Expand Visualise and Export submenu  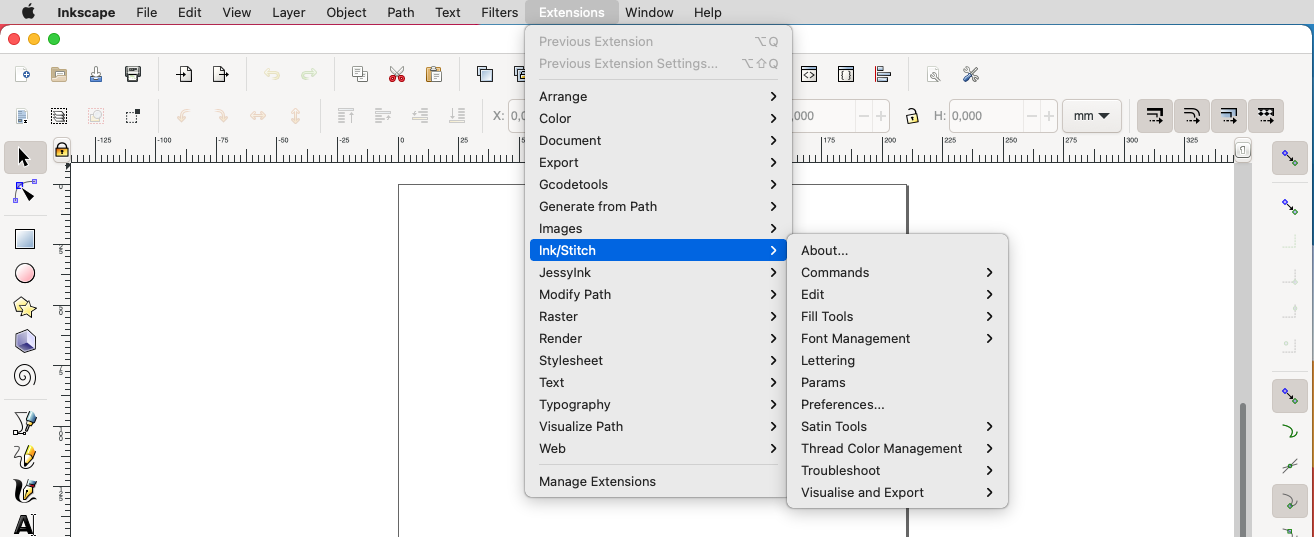coord(897,492)
